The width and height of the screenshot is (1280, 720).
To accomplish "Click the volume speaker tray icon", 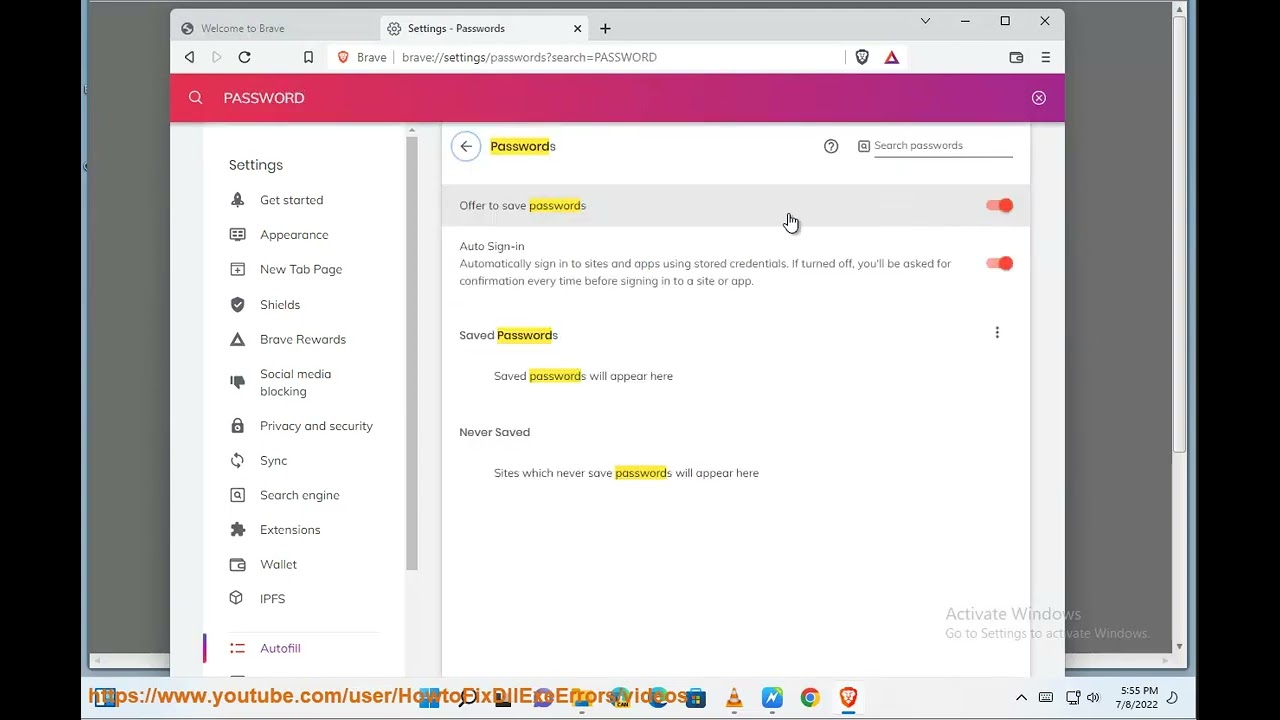I will [x=1093, y=698].
